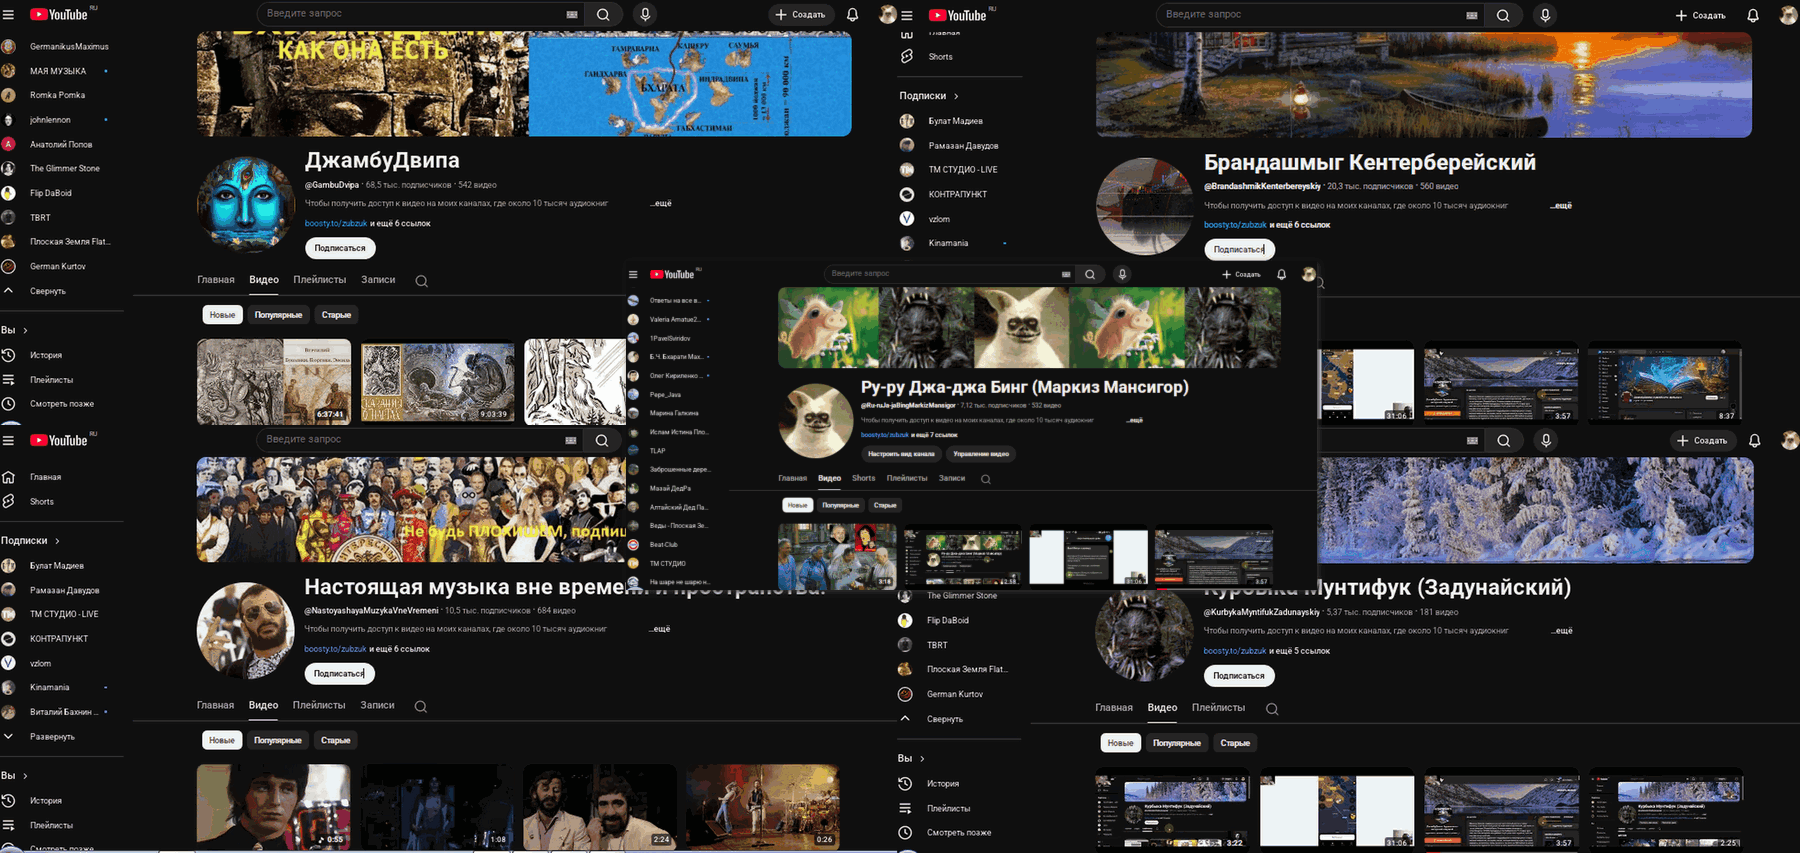The image size is (1800, 853).
Task: Open Анатолий Попов subscription in sidebar
Action: [61, 144]
